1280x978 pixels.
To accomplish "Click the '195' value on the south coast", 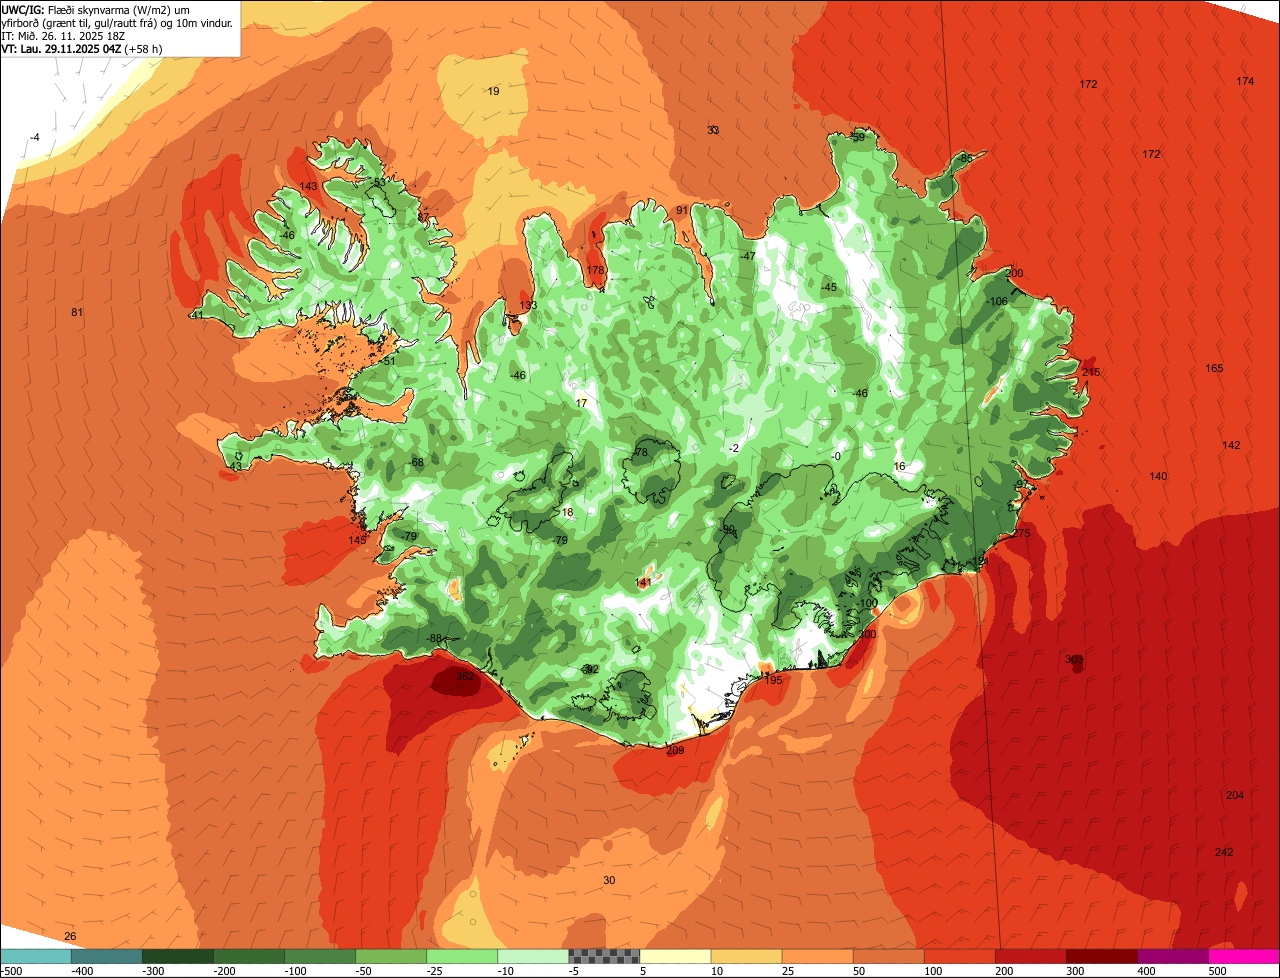I will [x=773, y=679].
